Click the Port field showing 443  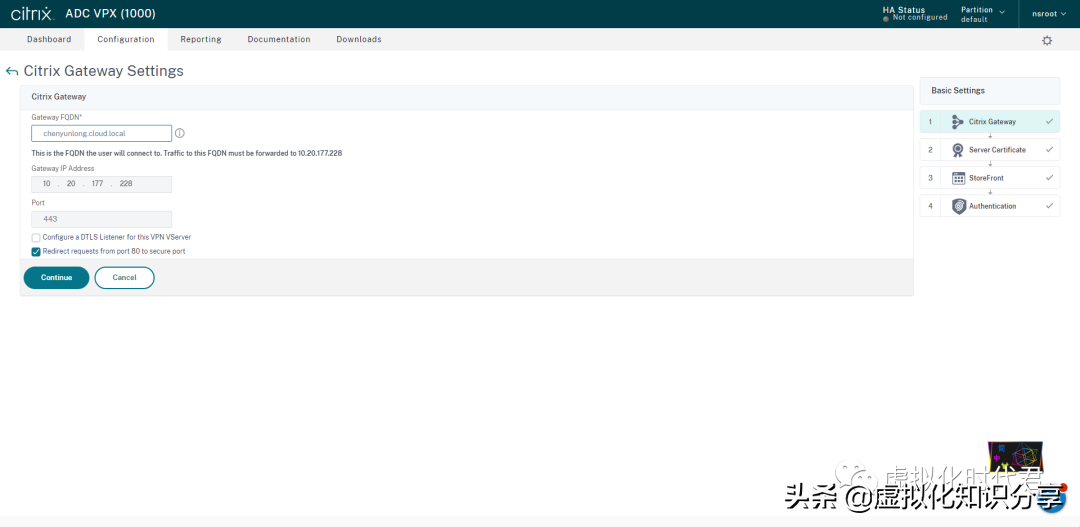[101, 219]
